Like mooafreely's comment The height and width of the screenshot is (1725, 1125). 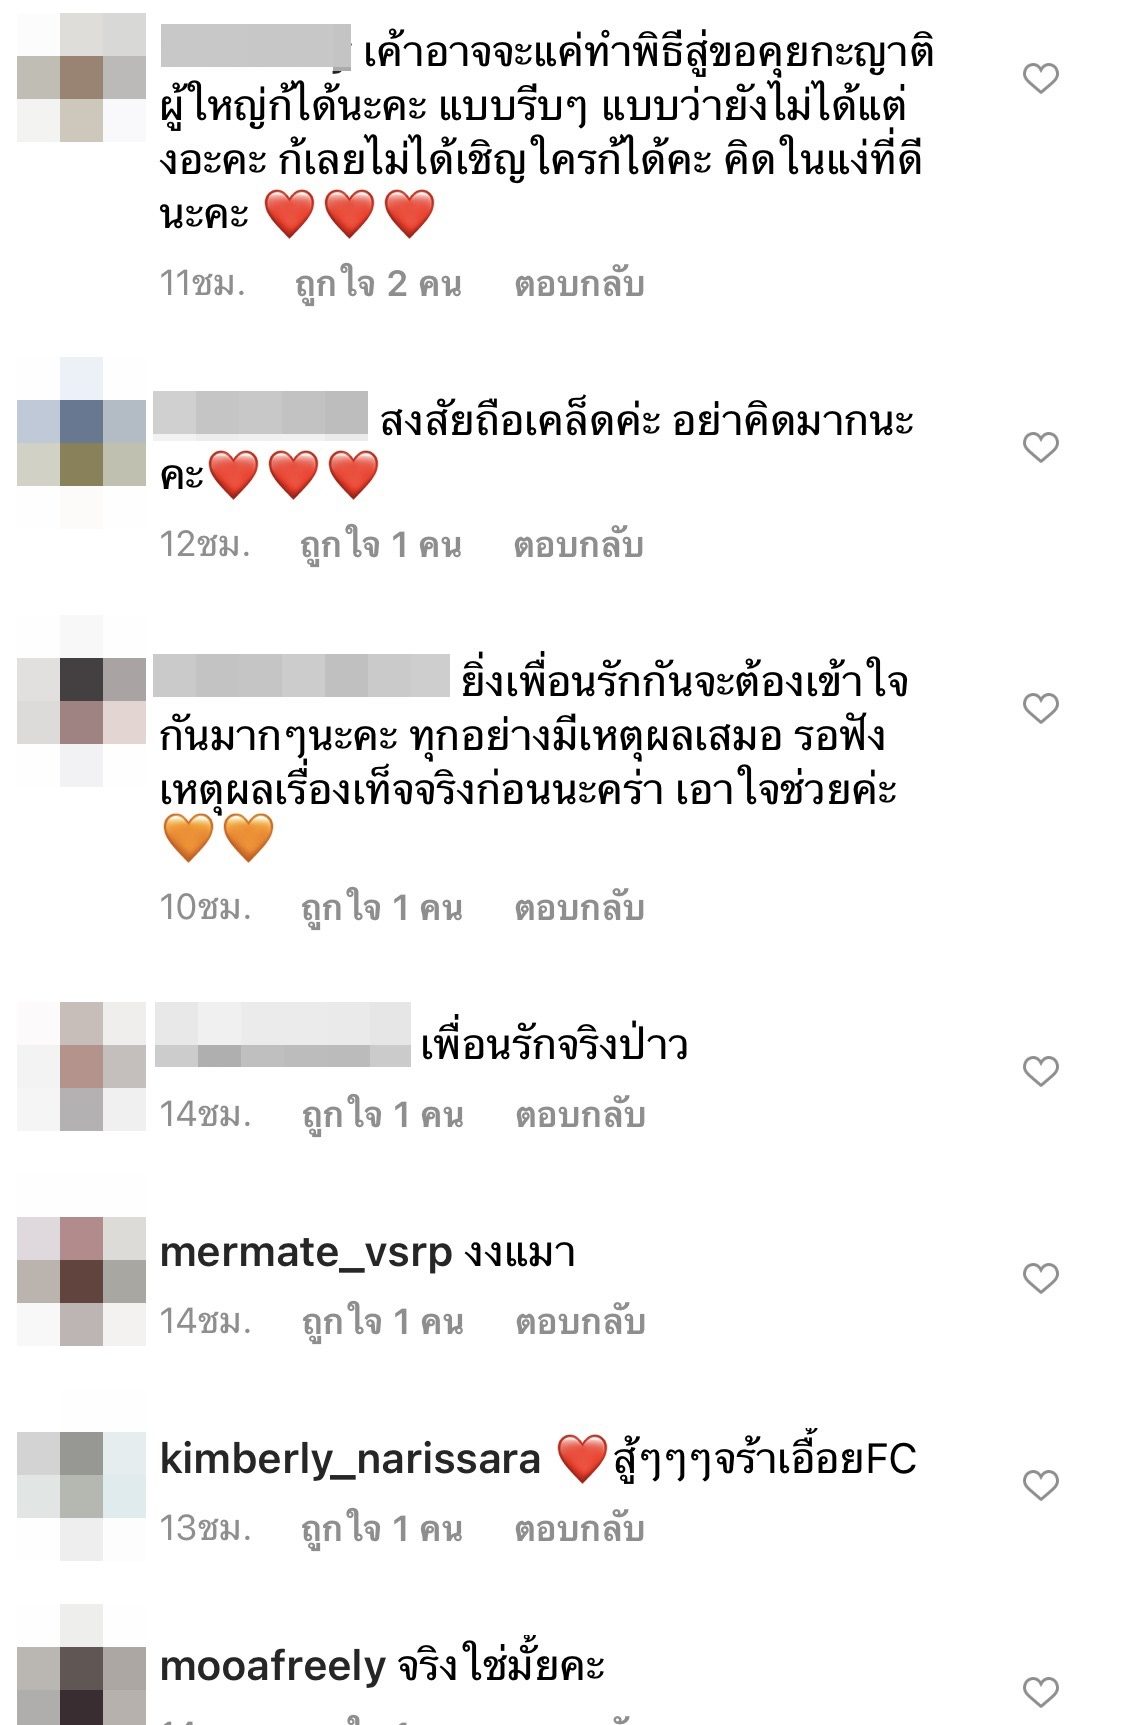[1041, 1692]
